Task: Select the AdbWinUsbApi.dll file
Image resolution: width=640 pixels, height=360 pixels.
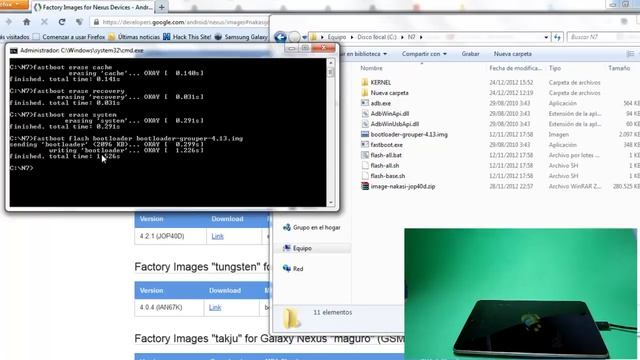Action: click(394, 124)
